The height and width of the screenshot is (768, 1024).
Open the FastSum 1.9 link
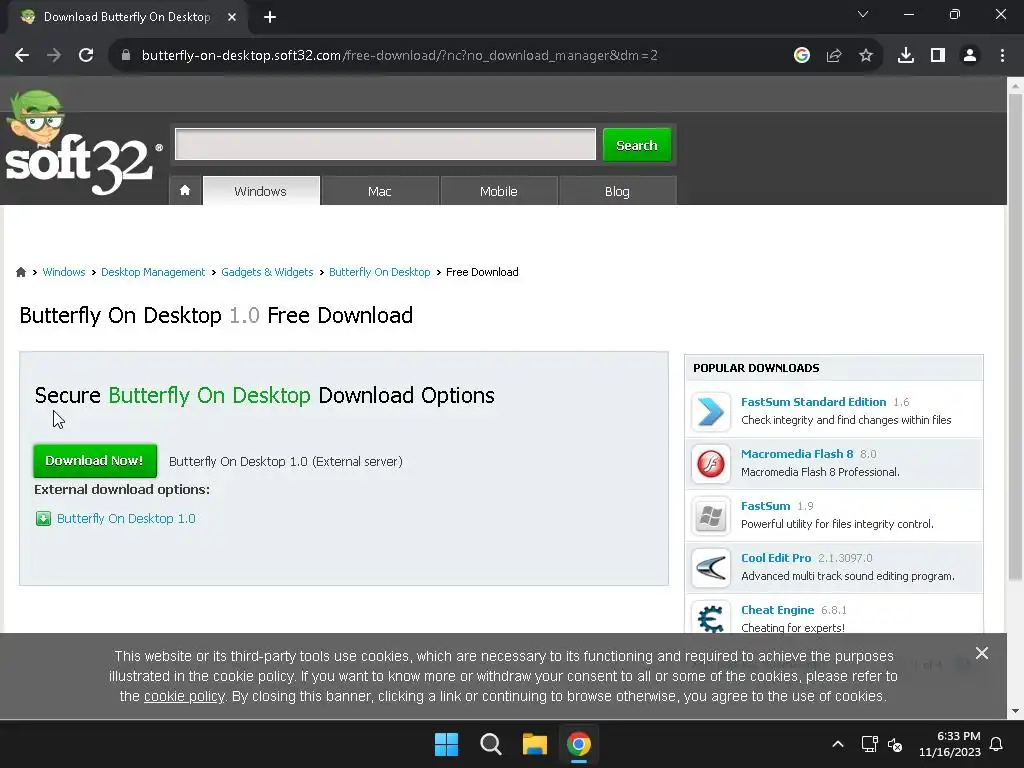765,506
